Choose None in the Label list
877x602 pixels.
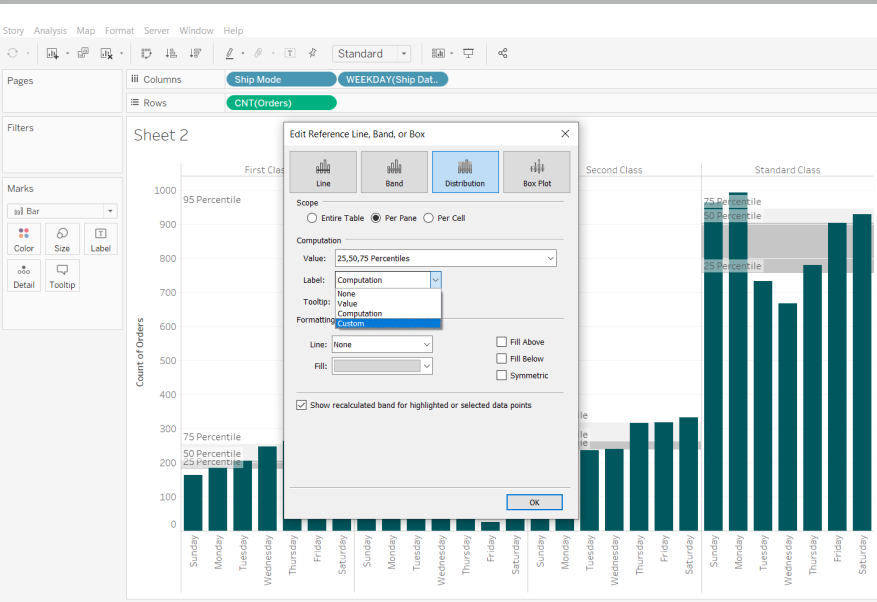pos(388,294)
